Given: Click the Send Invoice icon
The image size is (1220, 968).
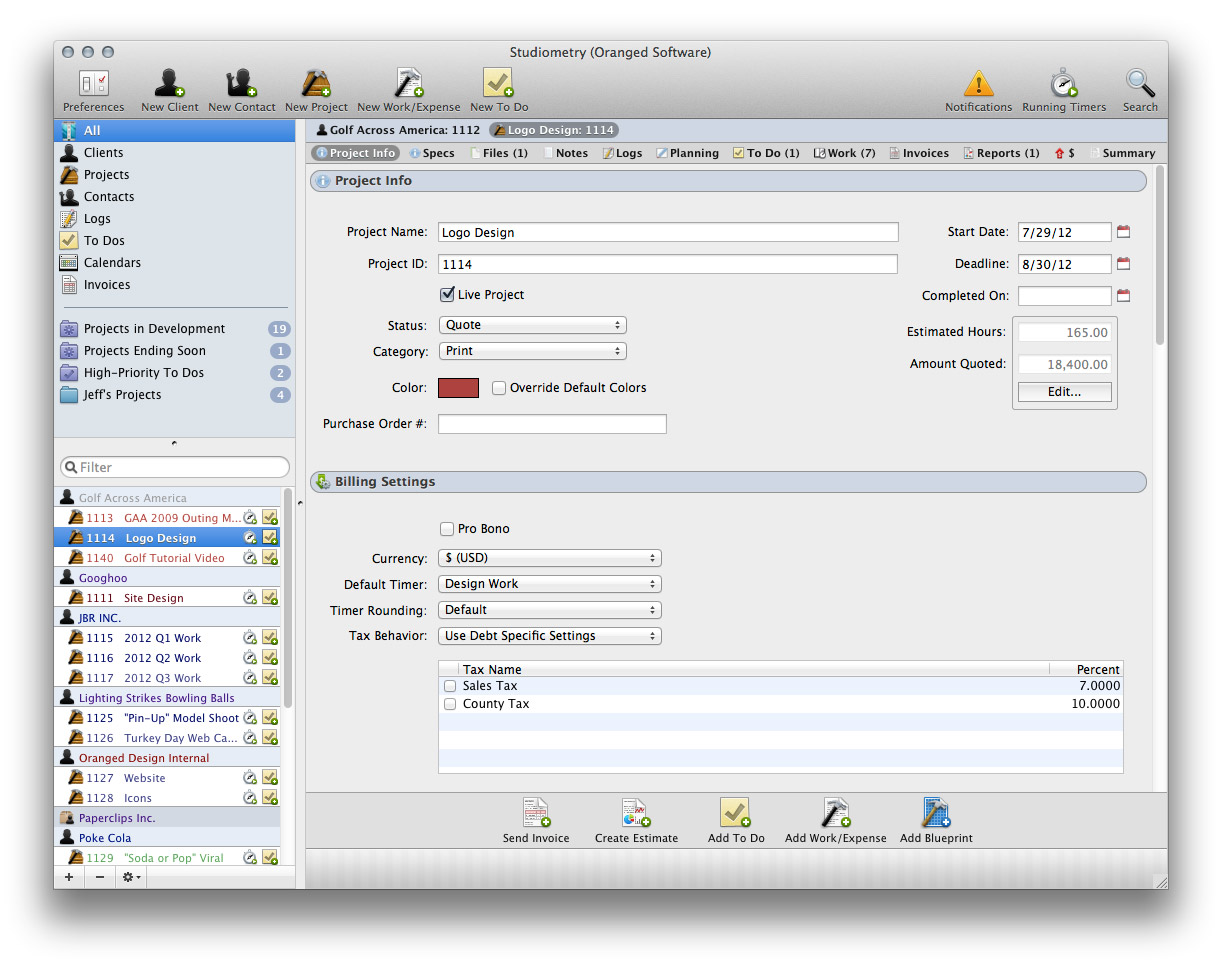Looking at the screenshot, I should 536,813.
